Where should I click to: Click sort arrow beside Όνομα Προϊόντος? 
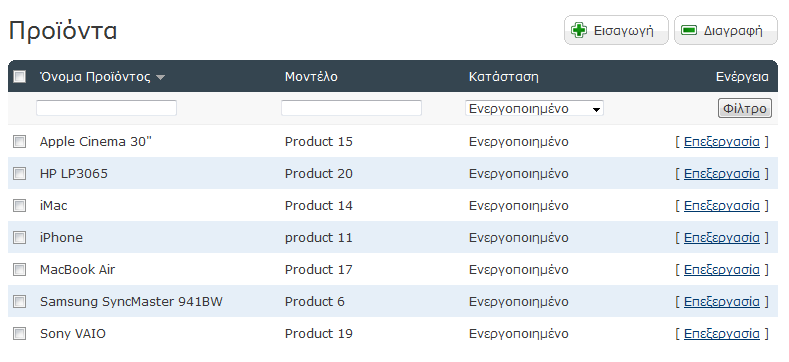pyautogui.click(x=160, y=78)
